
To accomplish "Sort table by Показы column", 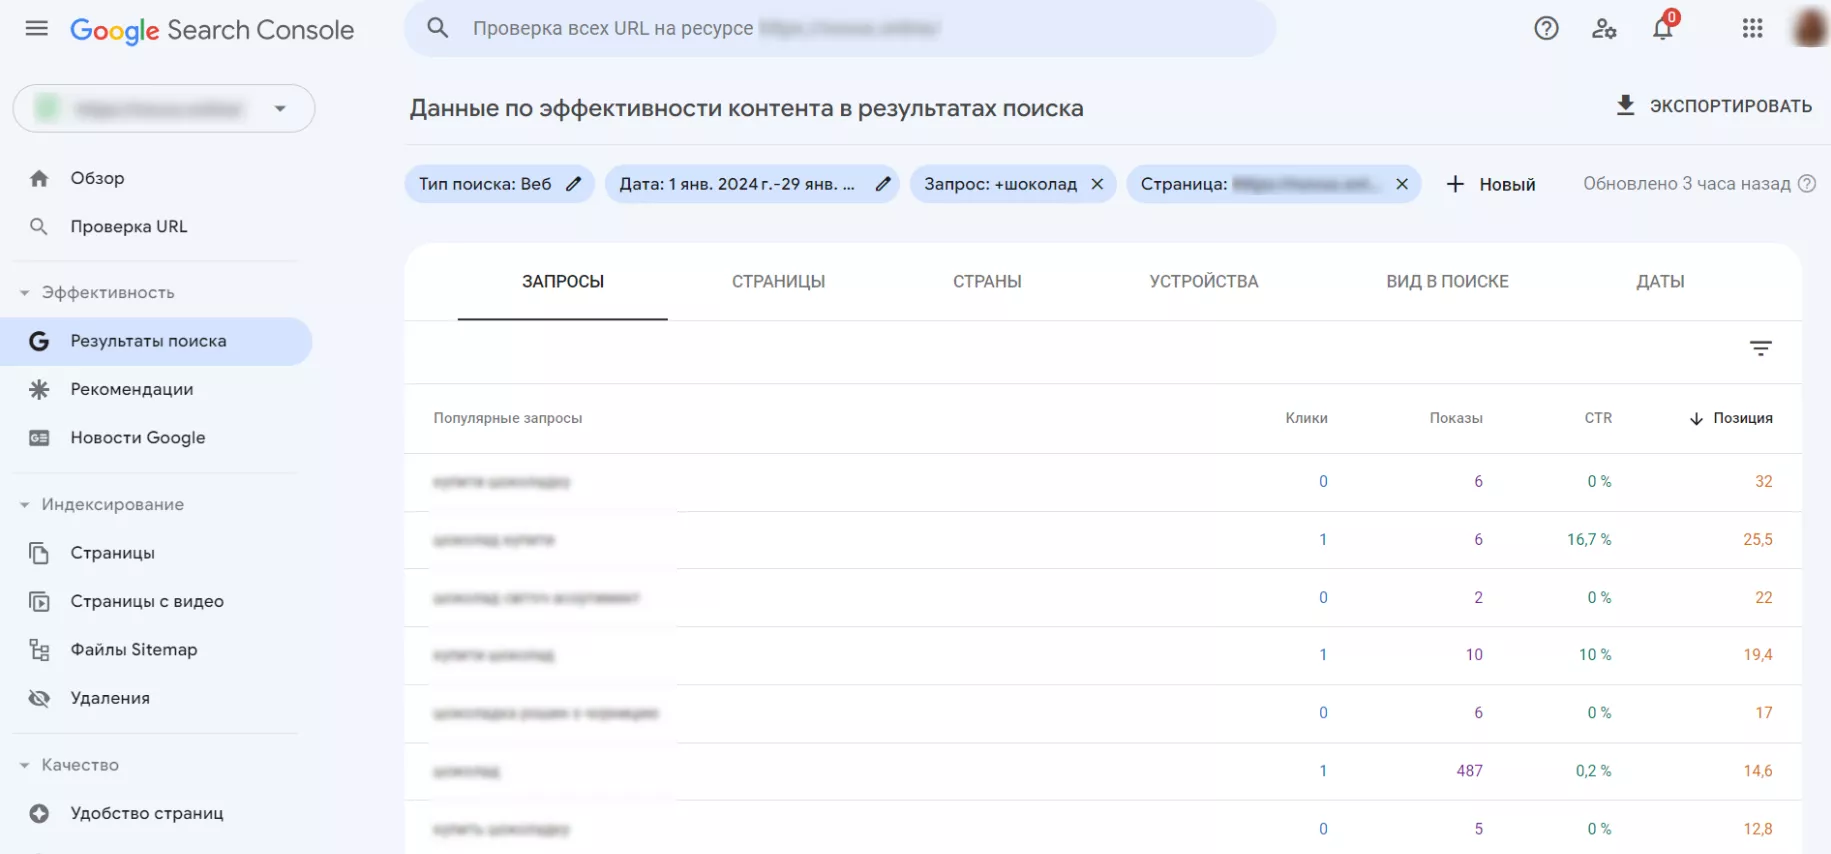I will pos(1456,418).
